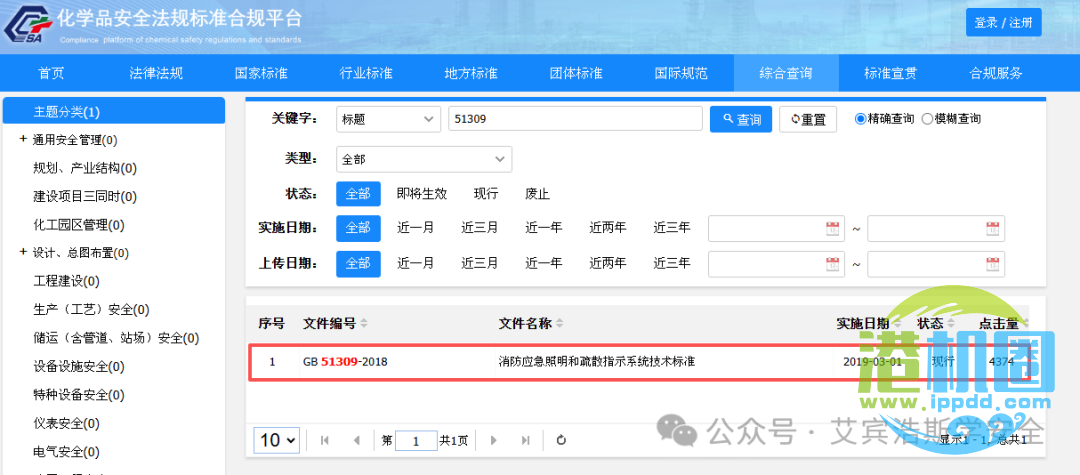Select 实施日期 全部 filter
This screenshot has width=1080, height=475.
point(358,228)
